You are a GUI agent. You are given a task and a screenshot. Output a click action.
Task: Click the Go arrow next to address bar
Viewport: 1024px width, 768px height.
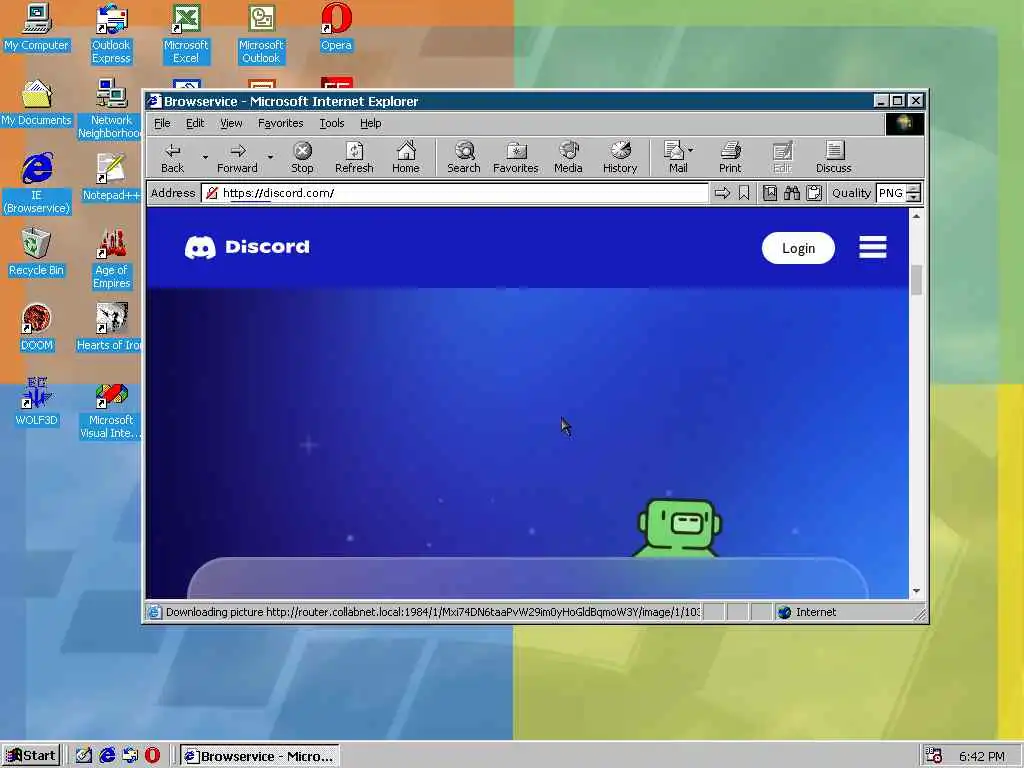(x=722, y=193)
